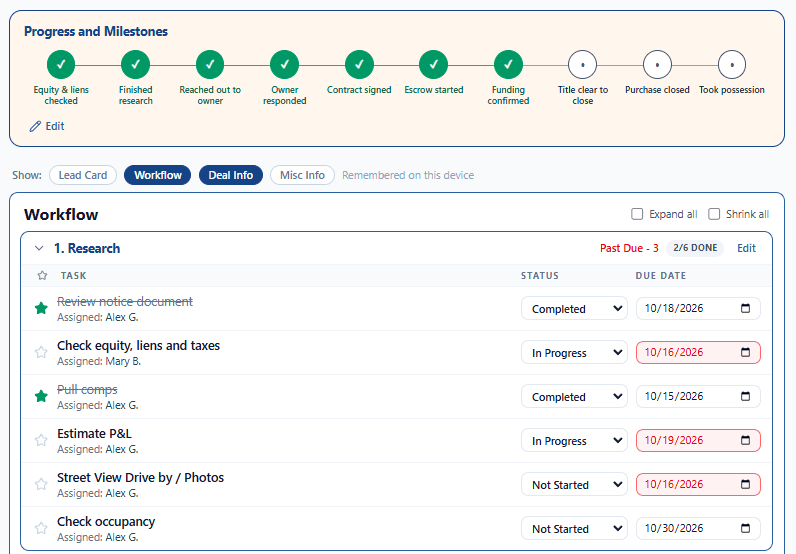The width and height of the screenshot is (796, 554).
Task: Click the struck-through Pull comps title
Action: click(87, 389)
